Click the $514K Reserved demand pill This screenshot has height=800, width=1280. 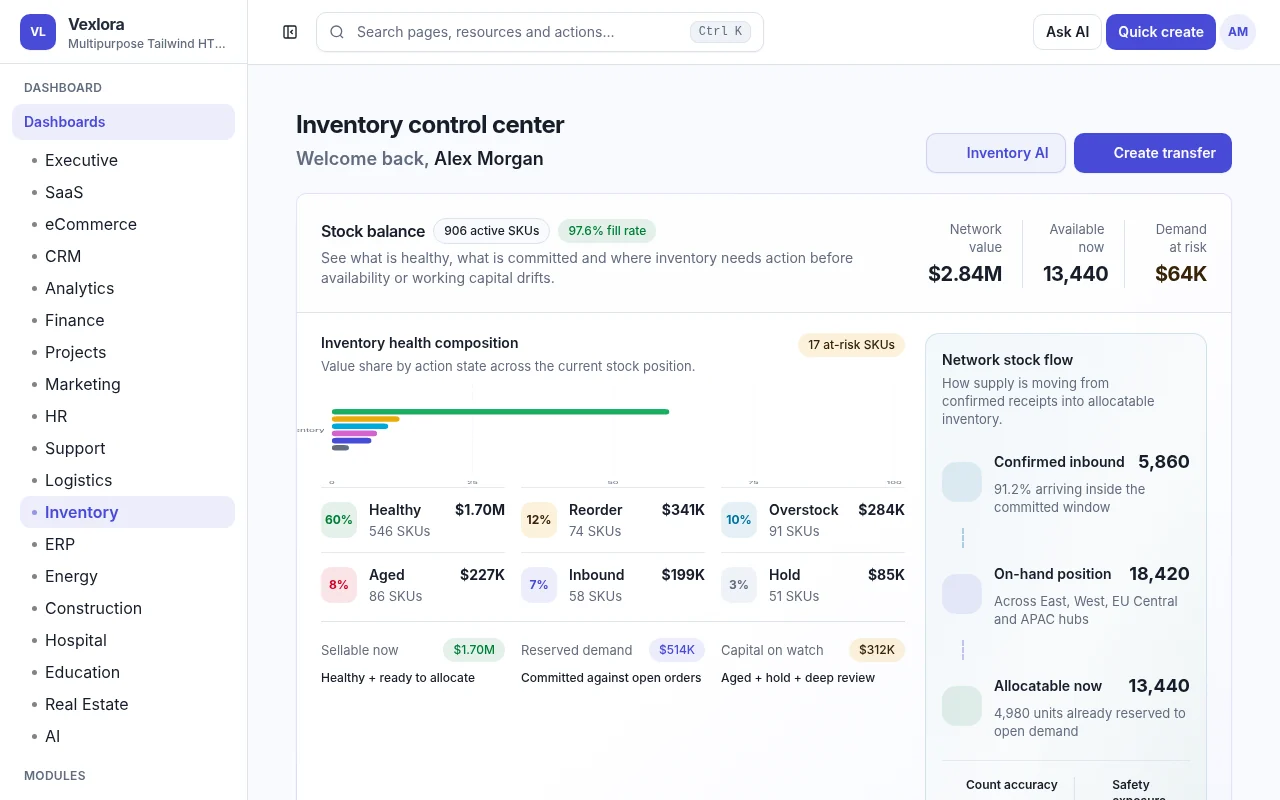(x=677, y=650)
